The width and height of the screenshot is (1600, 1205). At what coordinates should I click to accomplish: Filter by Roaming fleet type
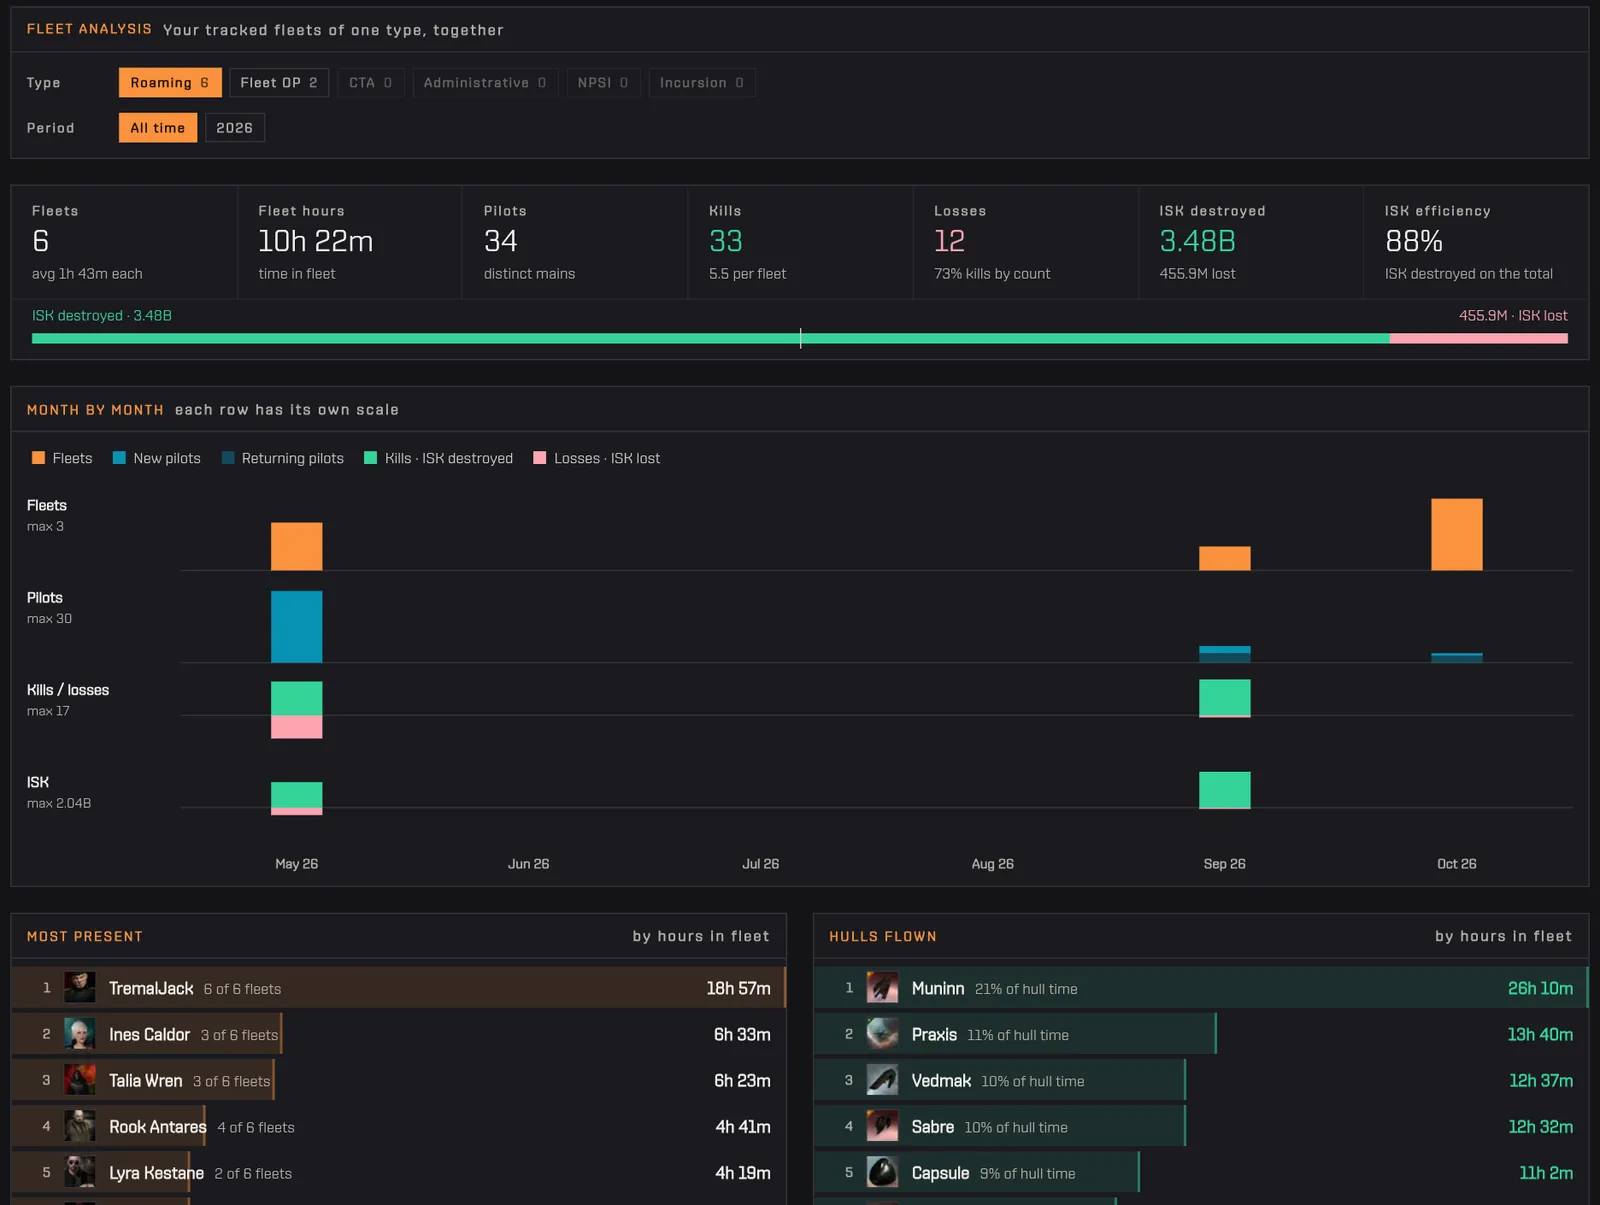pyautogui.click(x=170, y=83)
